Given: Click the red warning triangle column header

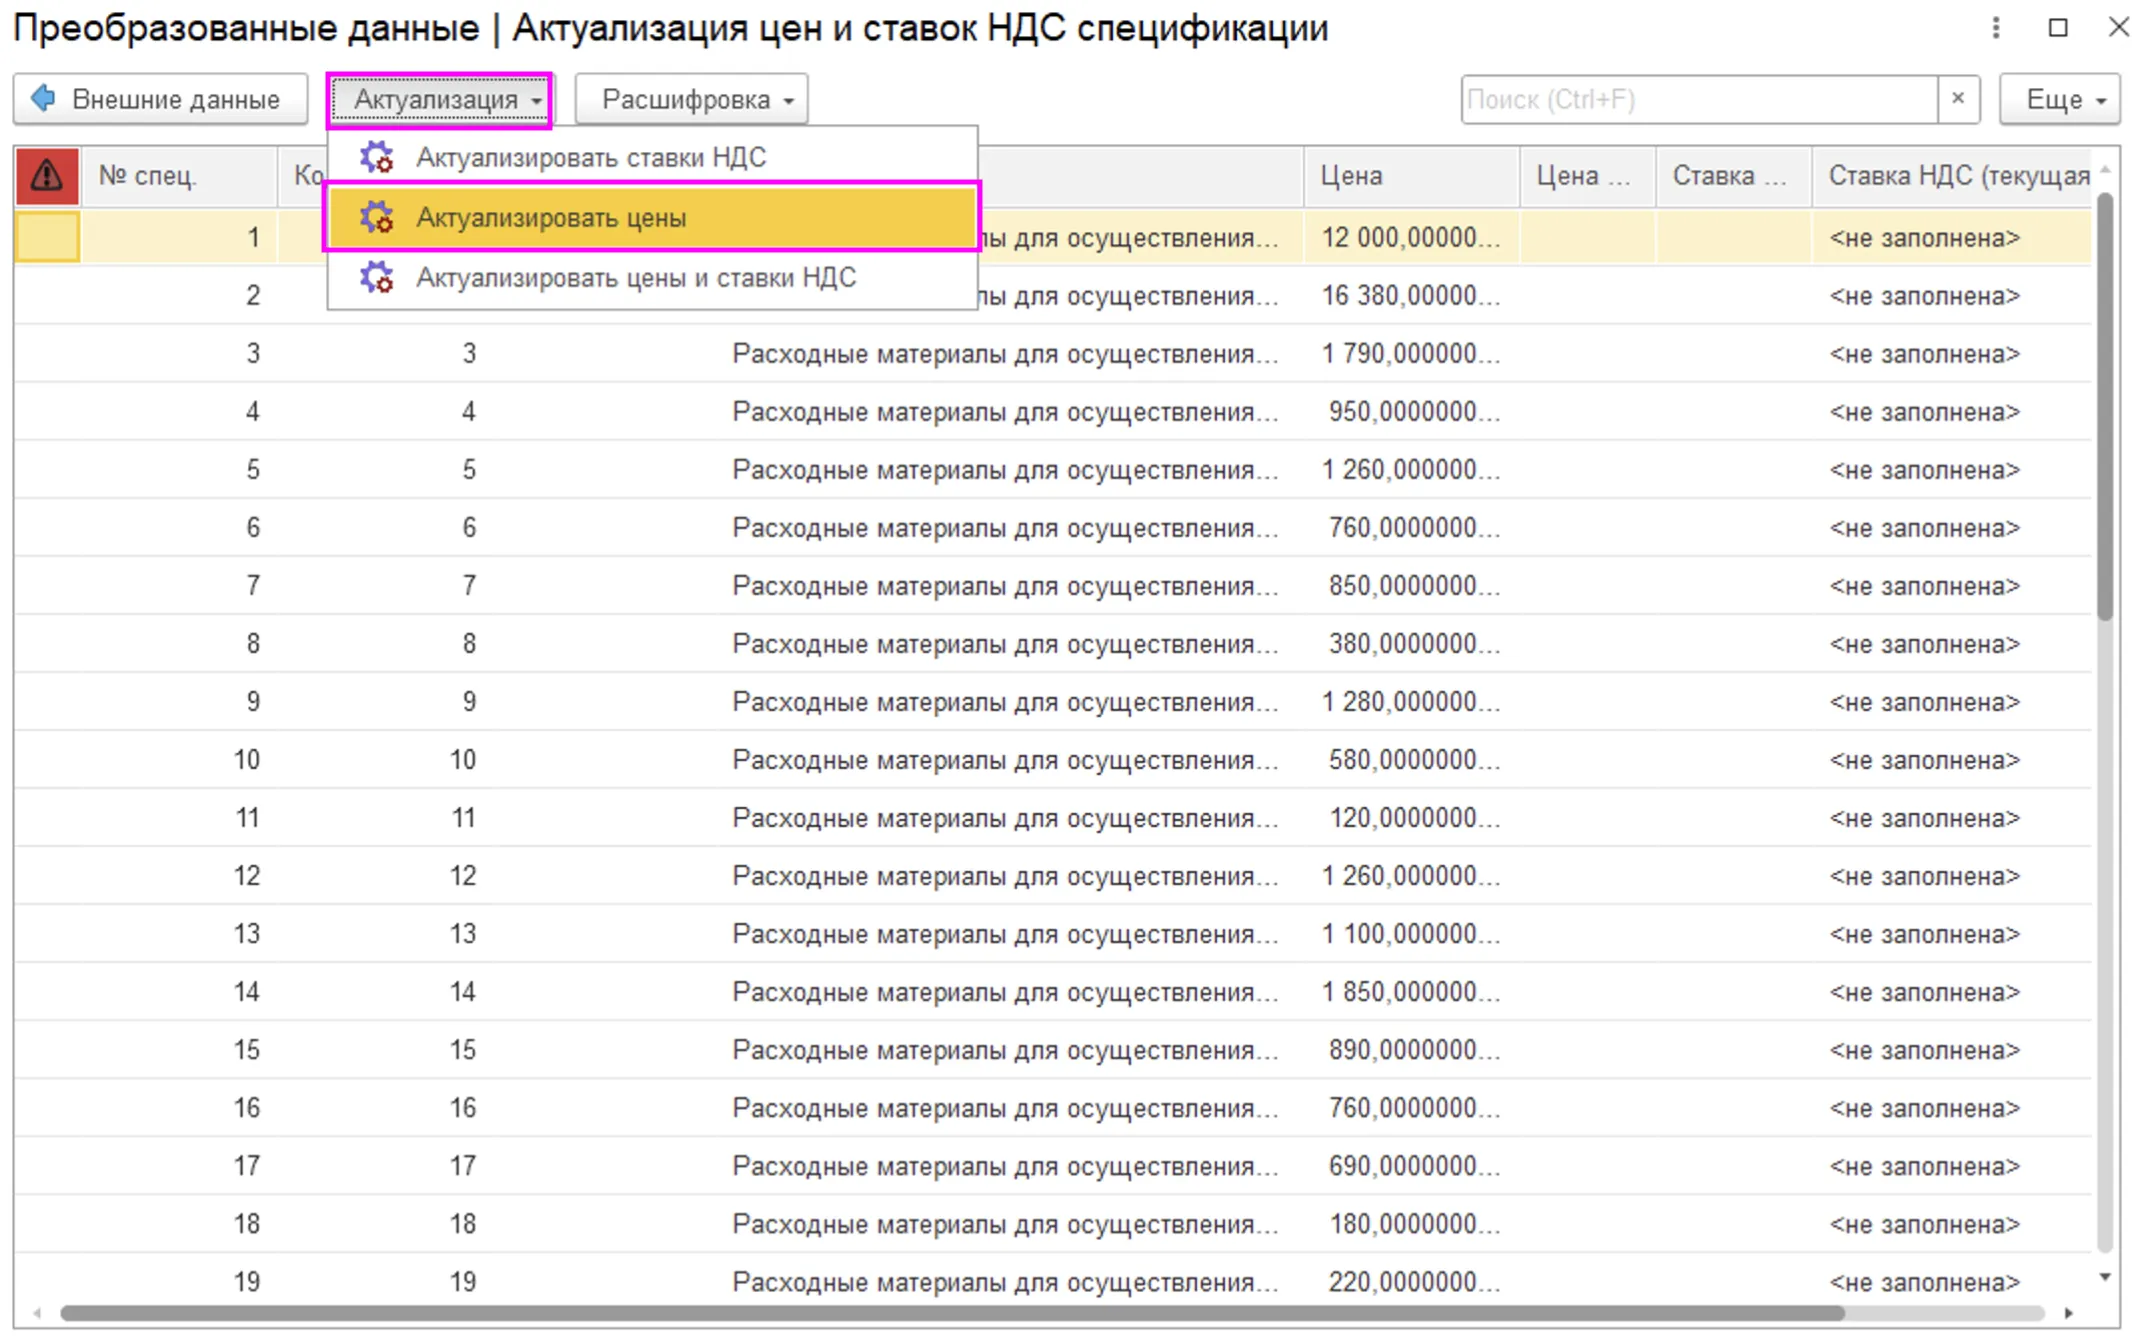Looking at the screenshot, I should tap(47, 176).
